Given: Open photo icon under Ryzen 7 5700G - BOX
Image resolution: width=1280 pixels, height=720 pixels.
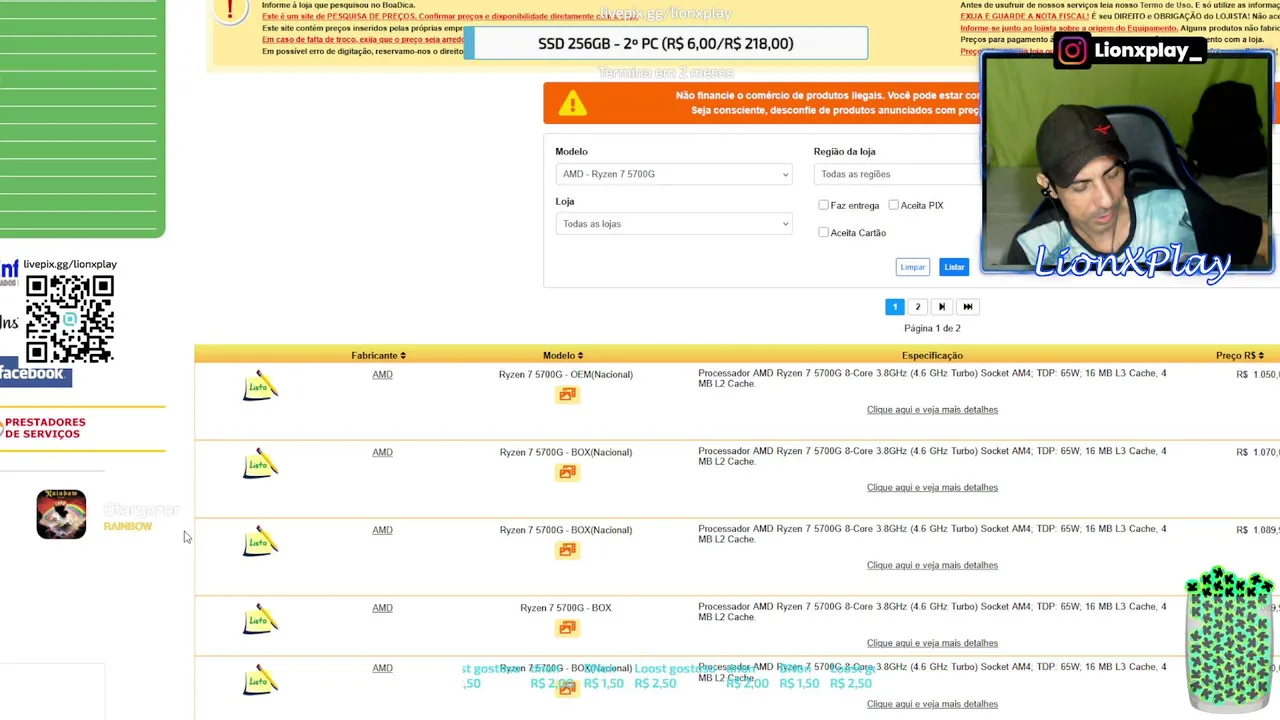Looking at the screenshot, I should [567, 628].
